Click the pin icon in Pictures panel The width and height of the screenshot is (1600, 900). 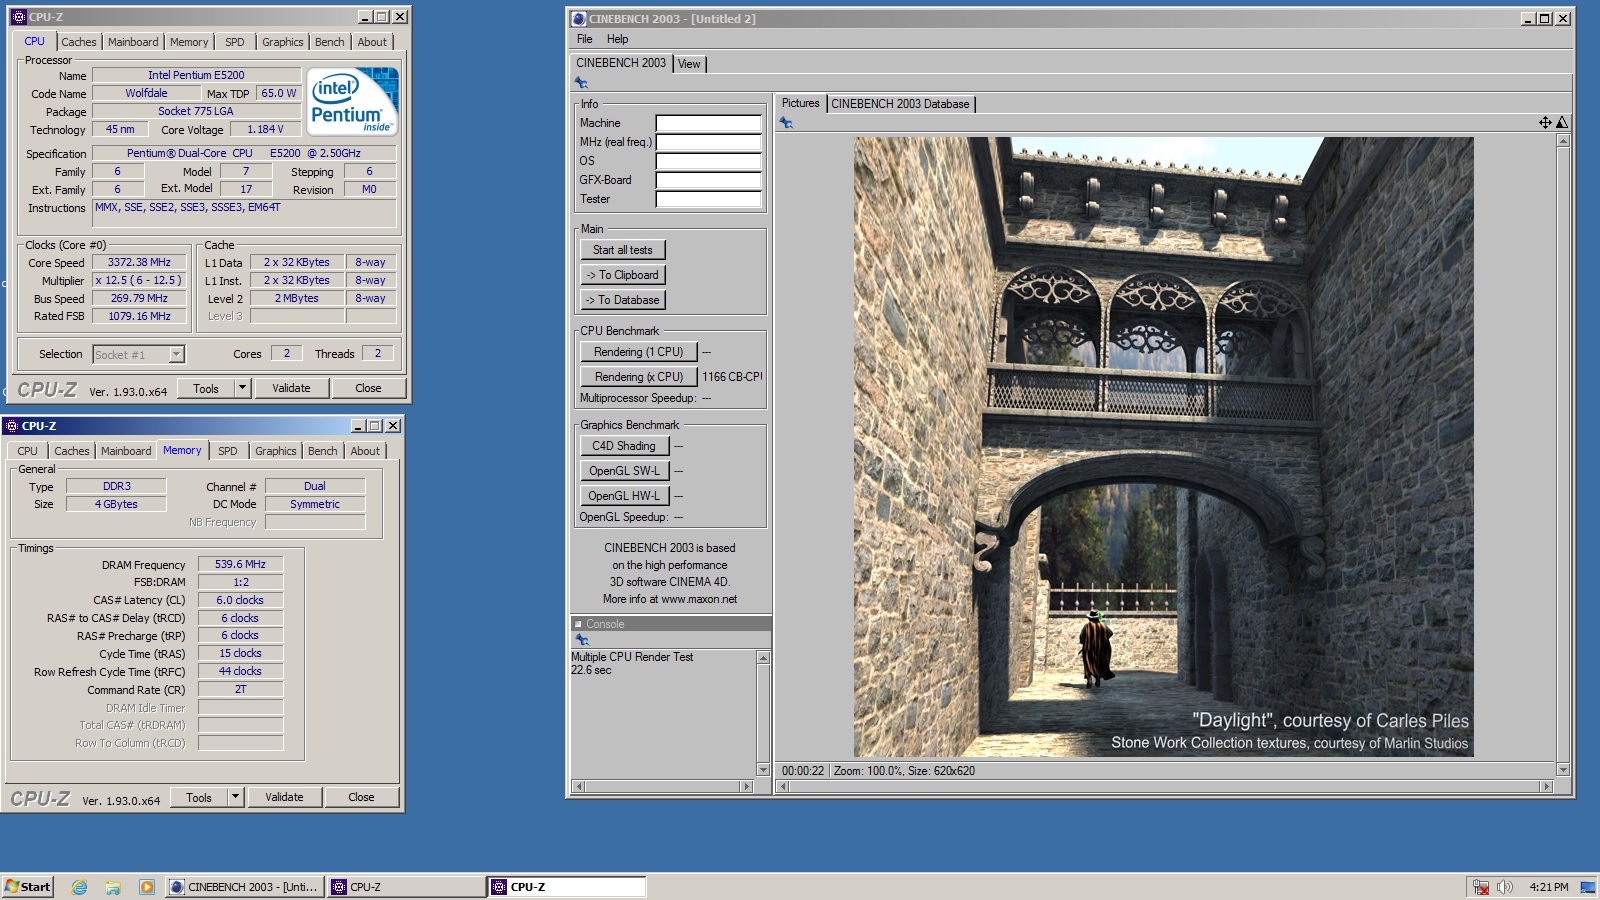786,123
